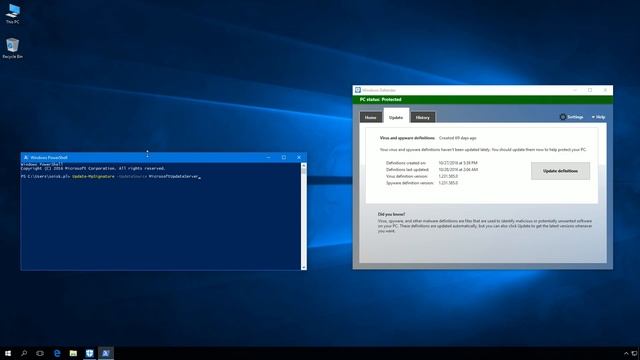Open the History tab in Defender
Viewport: 640px width, 360px height.
(x=423, y=118)
